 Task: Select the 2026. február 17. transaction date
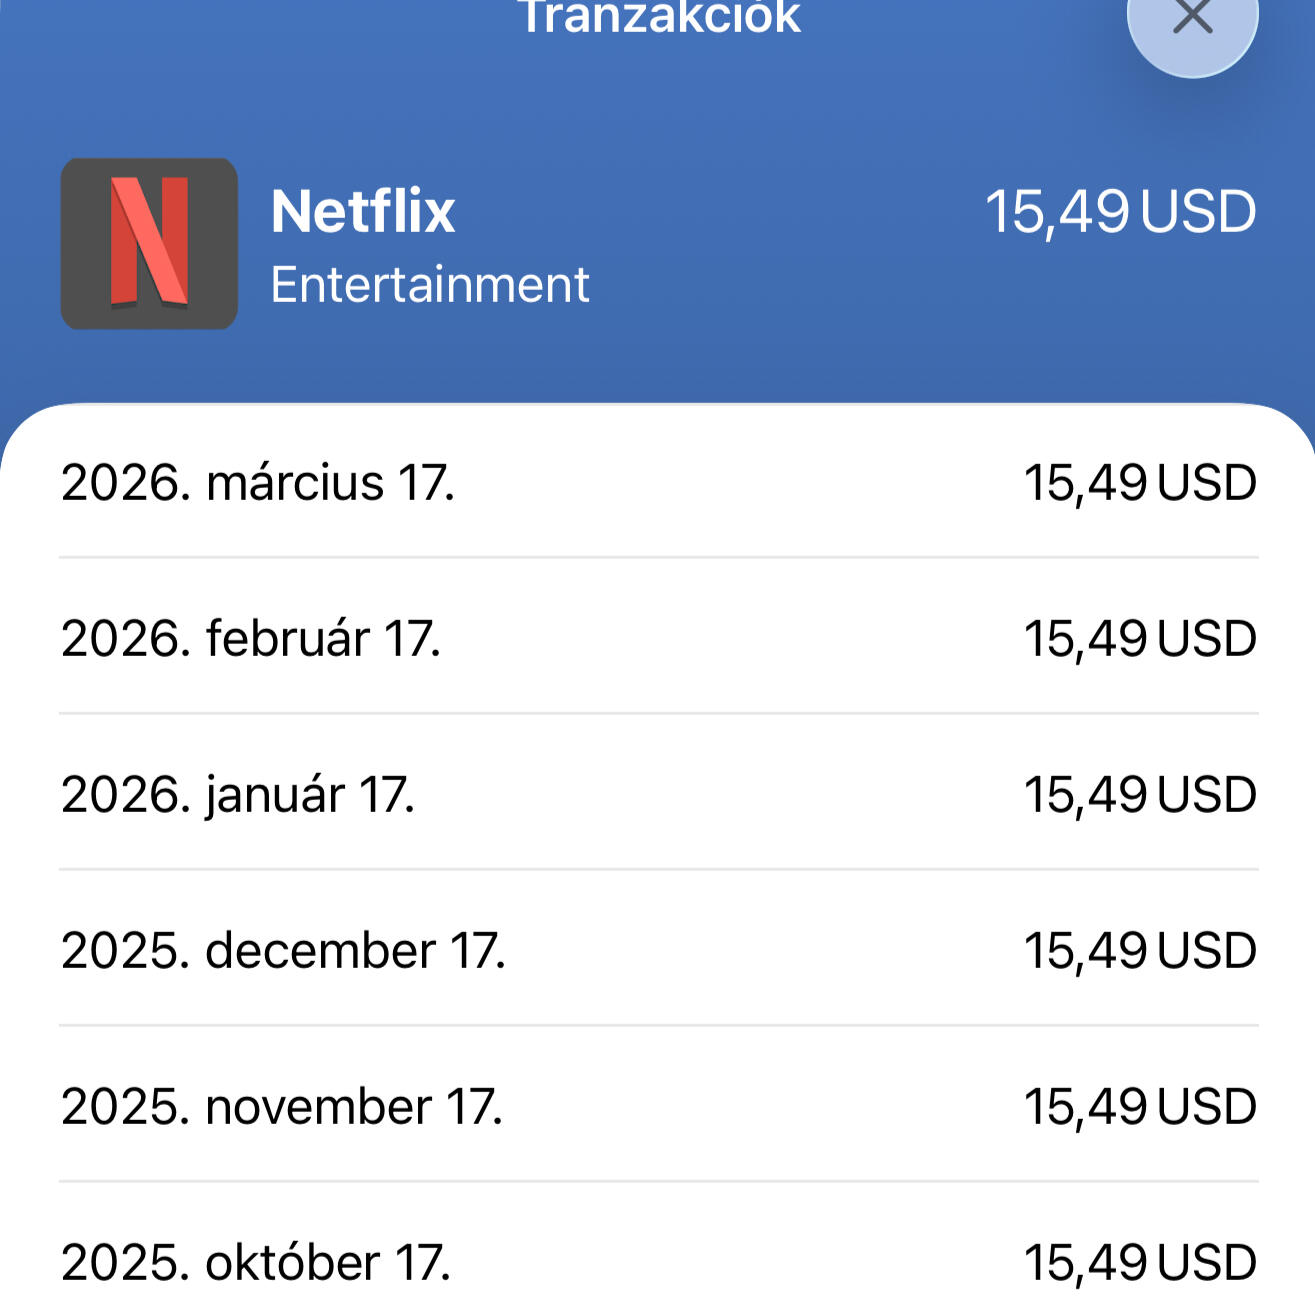[x=251, y=639]
